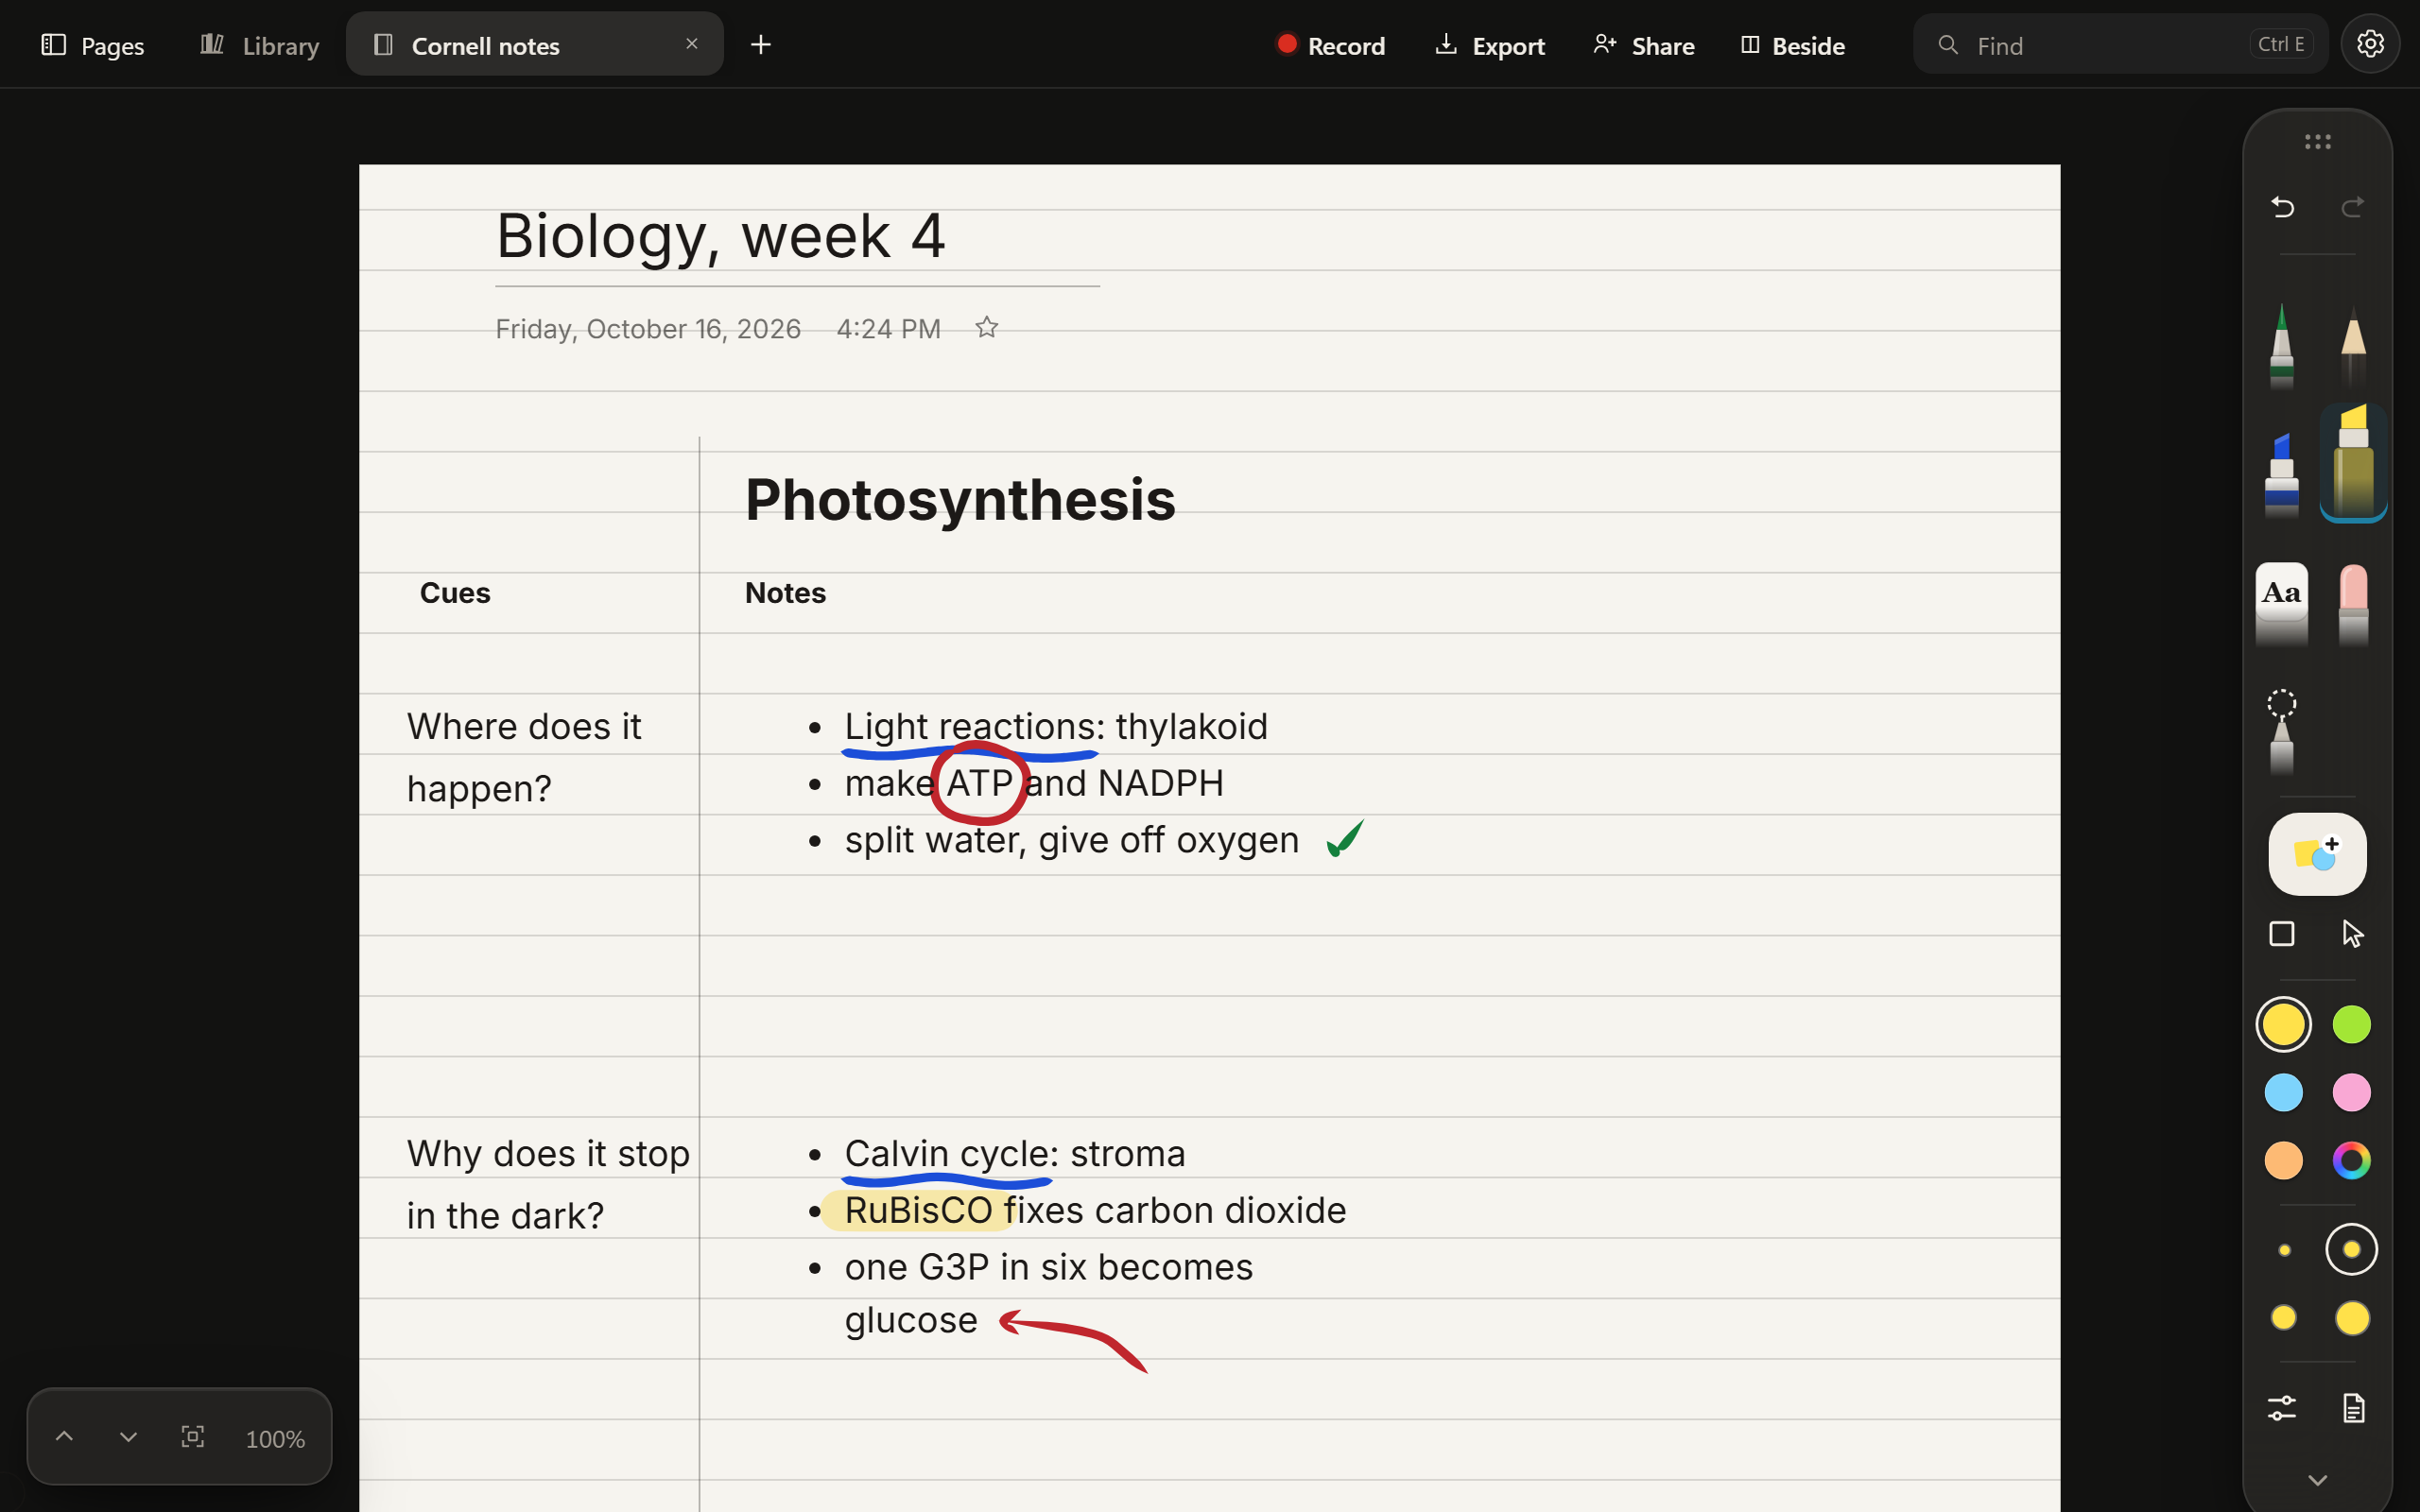Viewport: 2420px width, 1512px height.
Task: Click the "Calvin cycle: stroma" bullet
Action: [1015, 1154]
